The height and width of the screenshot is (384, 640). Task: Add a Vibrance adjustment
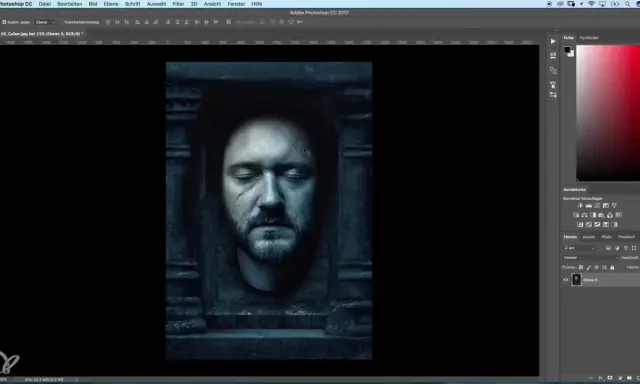(x=614, y=205)
